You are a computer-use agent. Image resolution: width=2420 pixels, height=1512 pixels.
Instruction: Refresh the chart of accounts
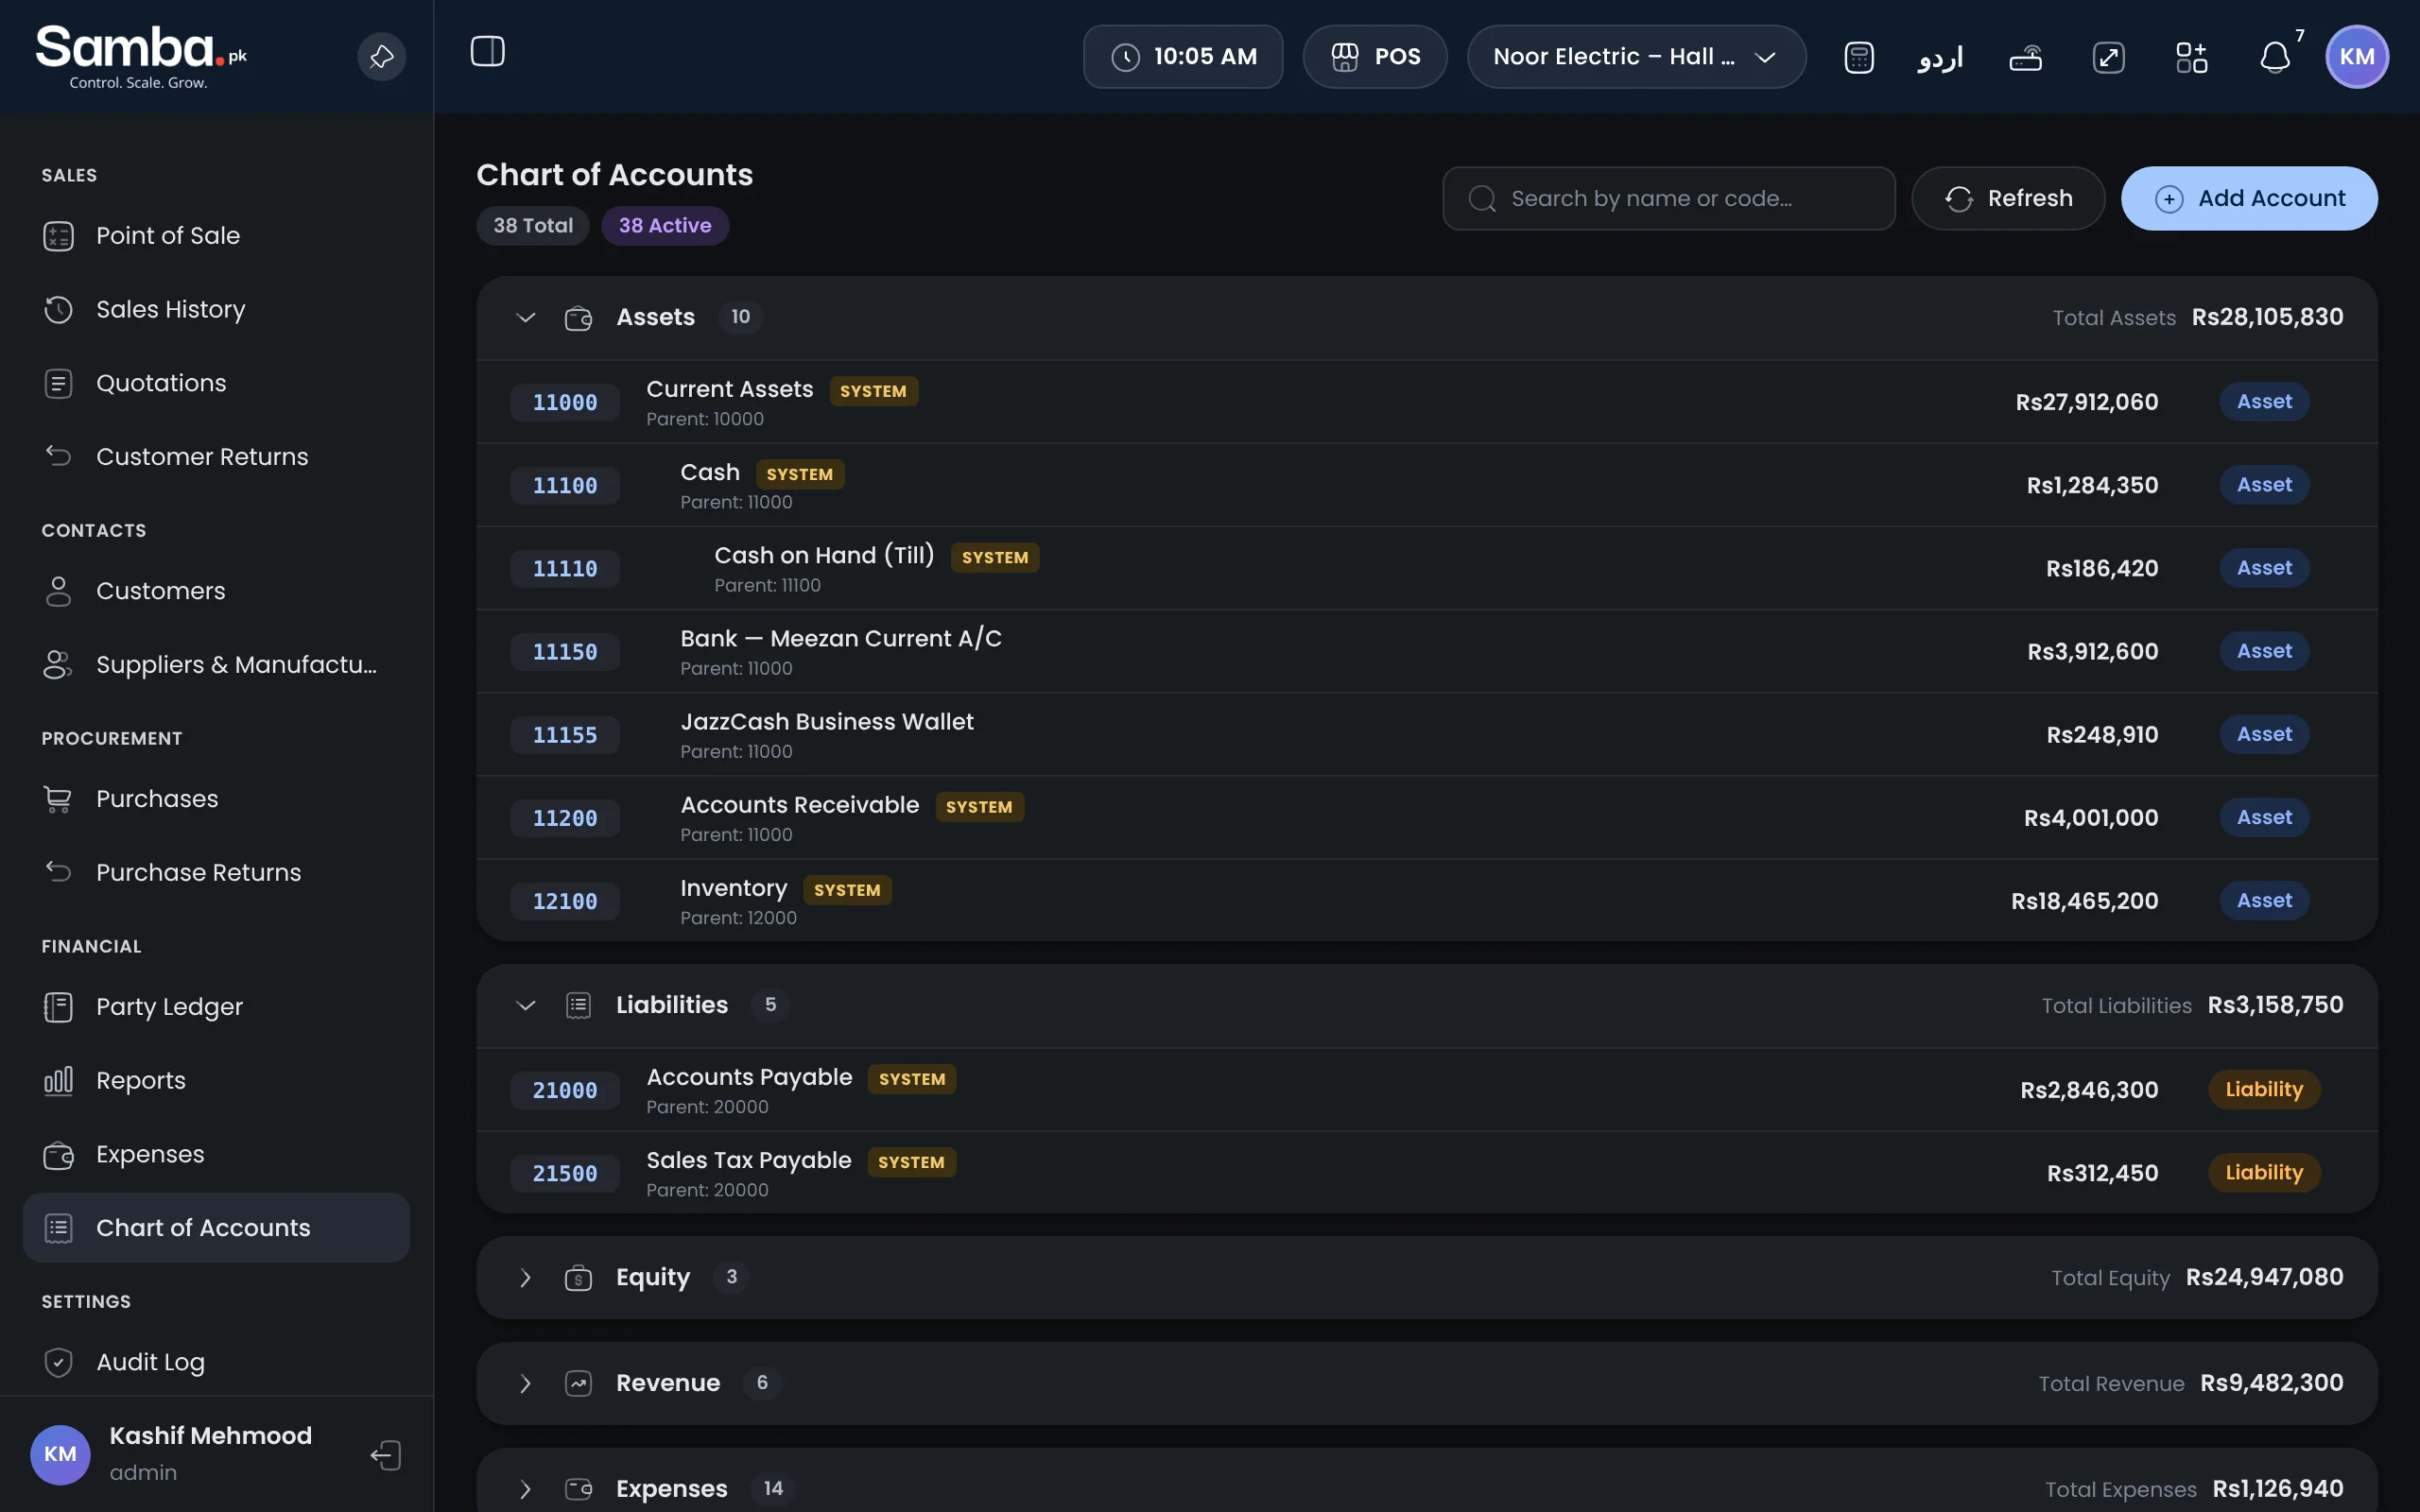click(2008, 198)
